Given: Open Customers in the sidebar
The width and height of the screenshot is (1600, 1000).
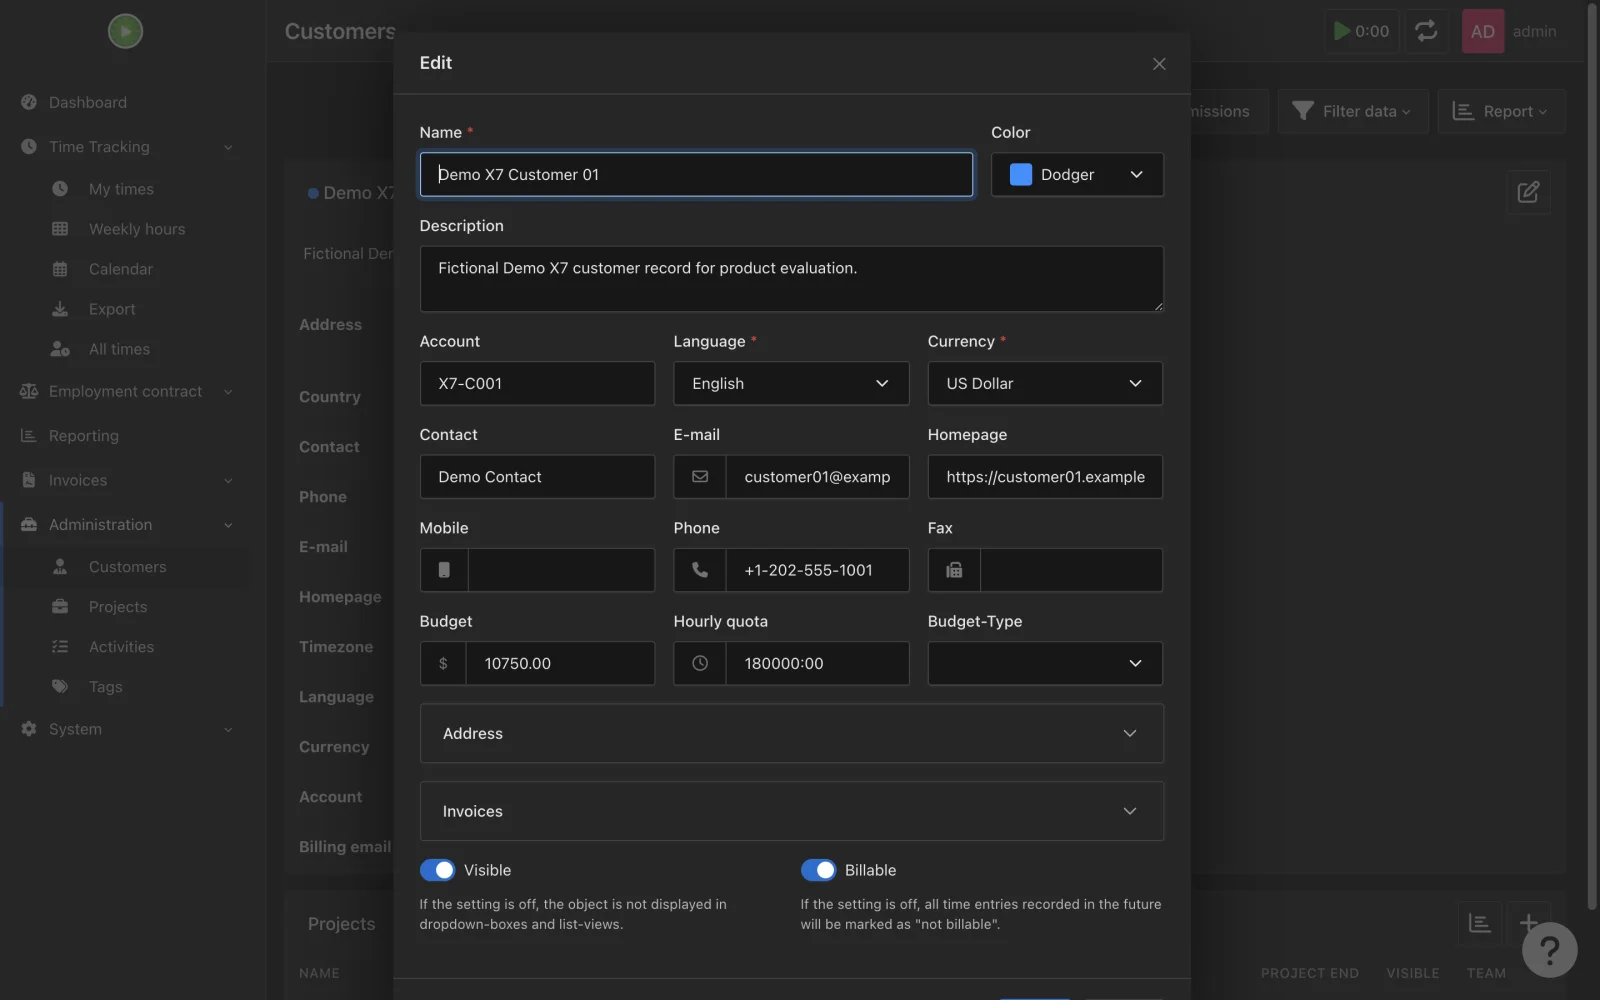Looking at the screenshot, I should 128,567.
